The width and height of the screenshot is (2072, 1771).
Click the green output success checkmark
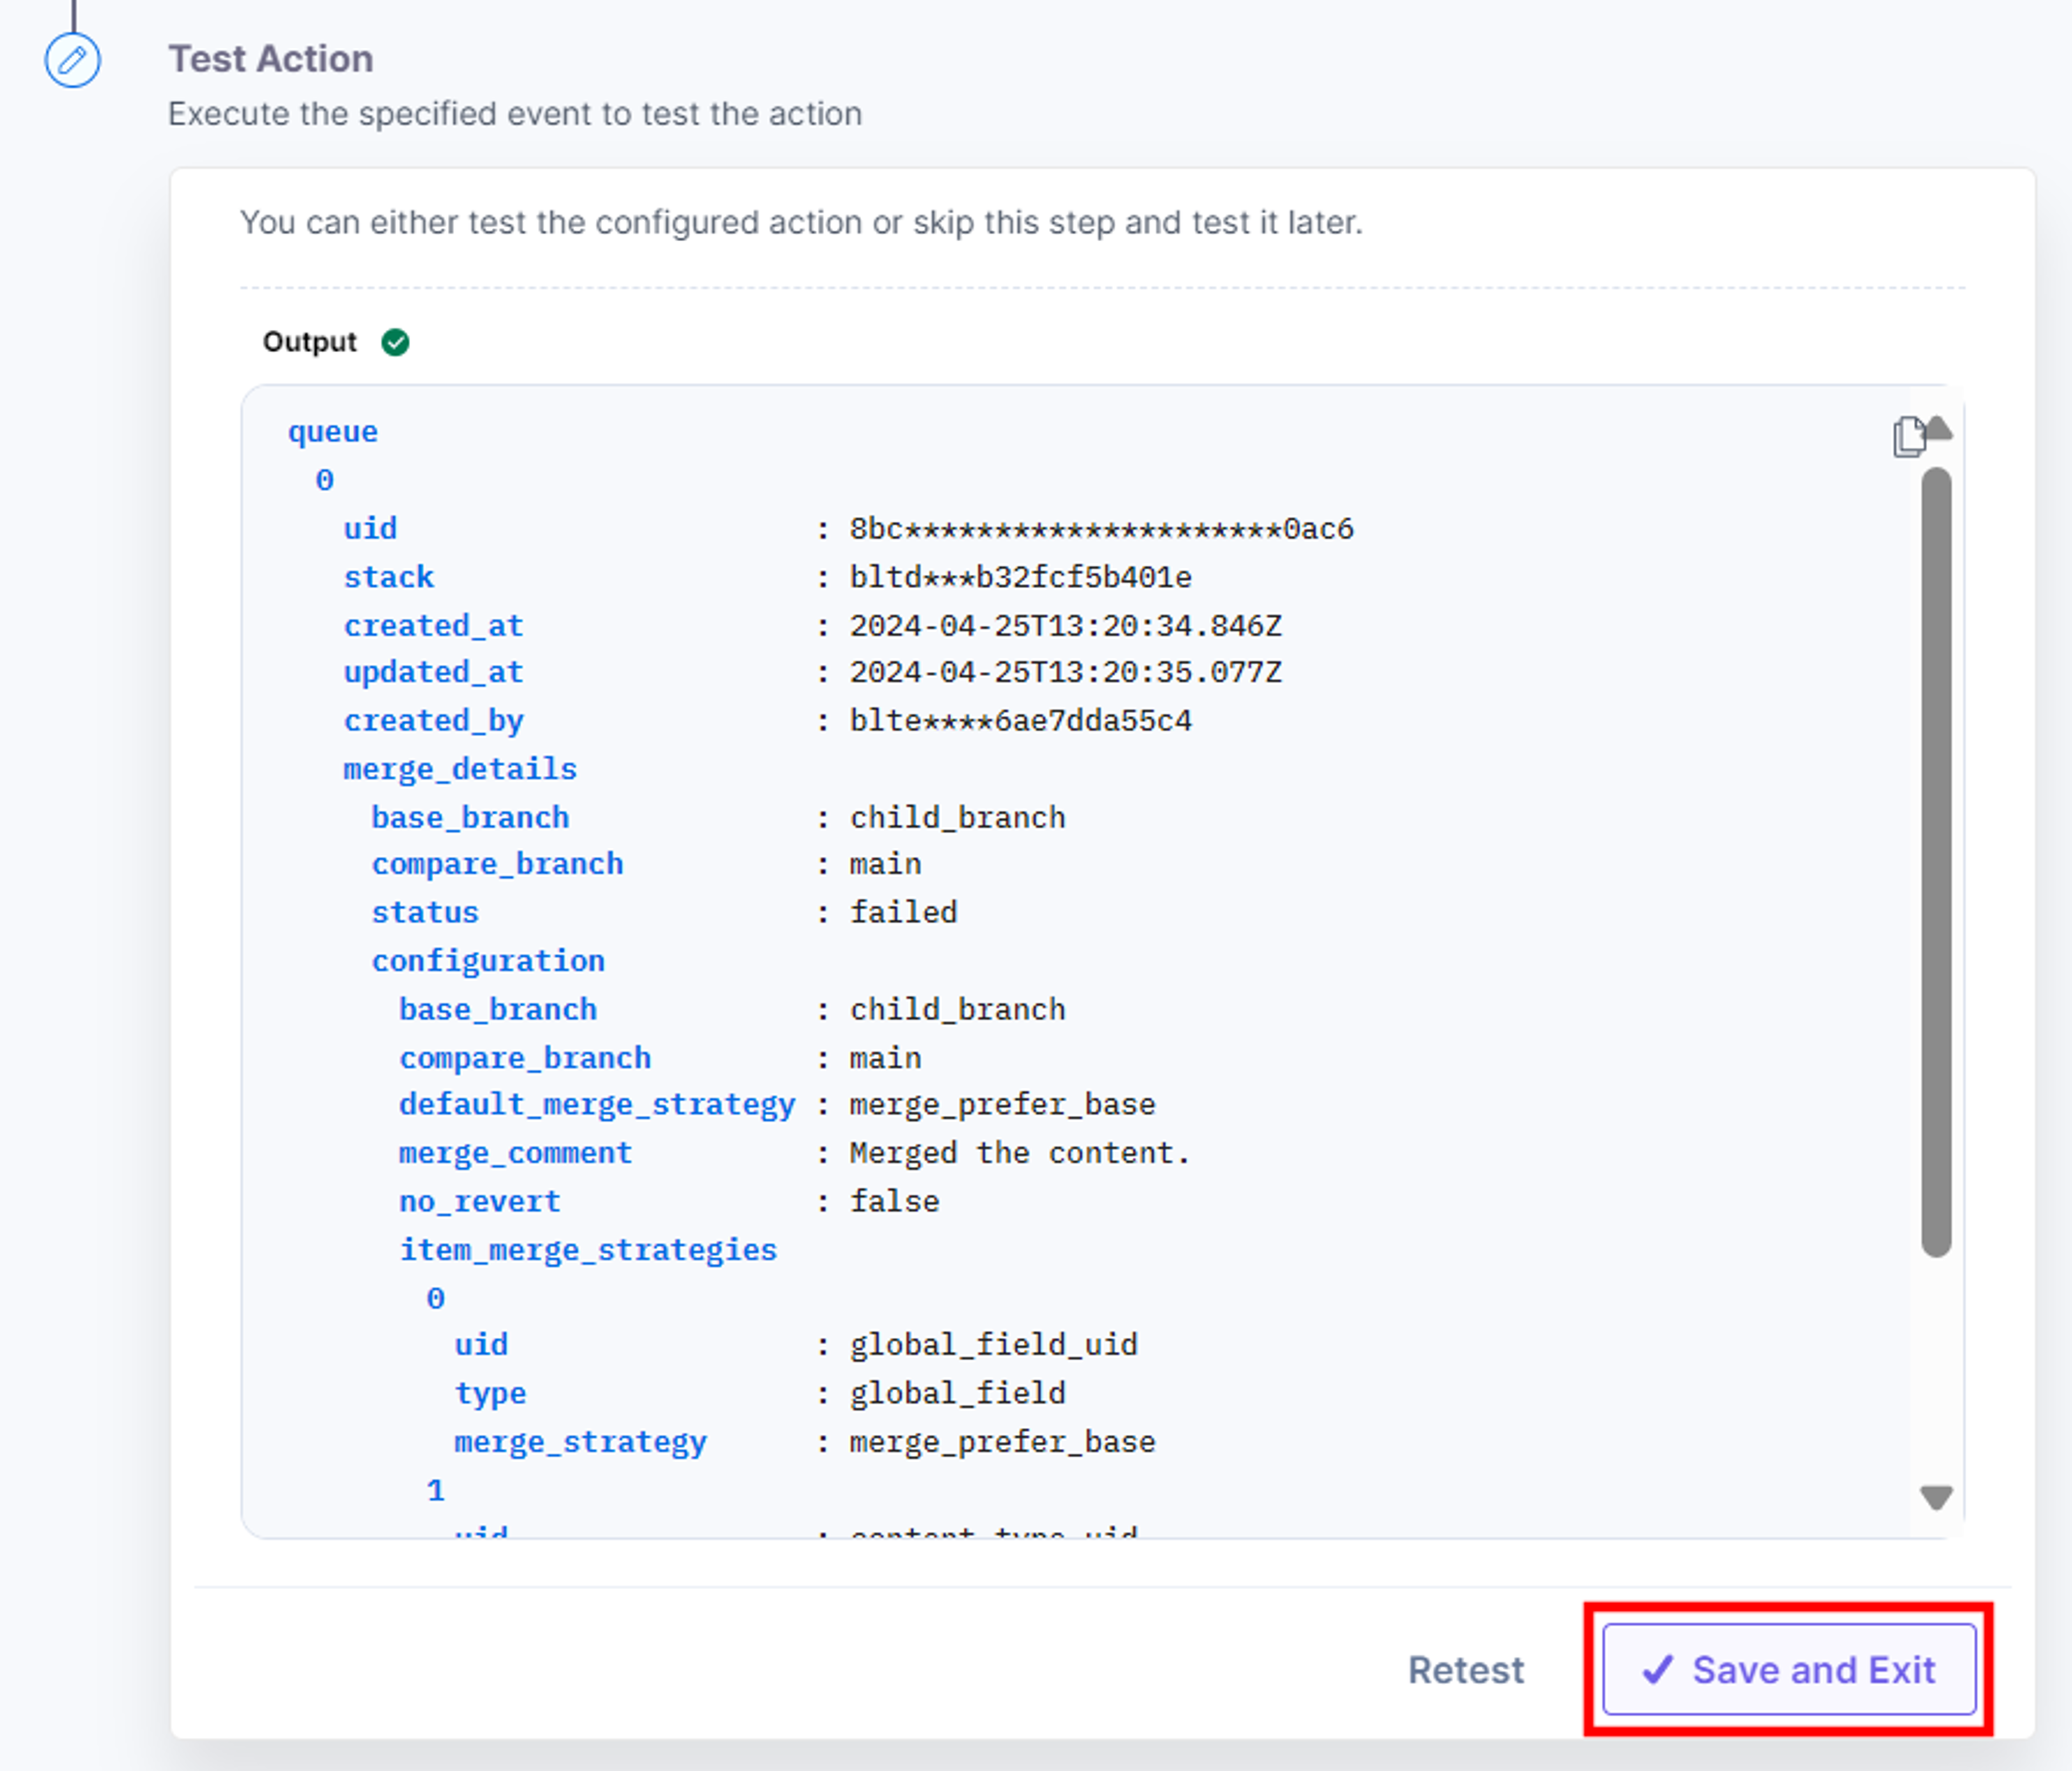[x=395, y=342]
